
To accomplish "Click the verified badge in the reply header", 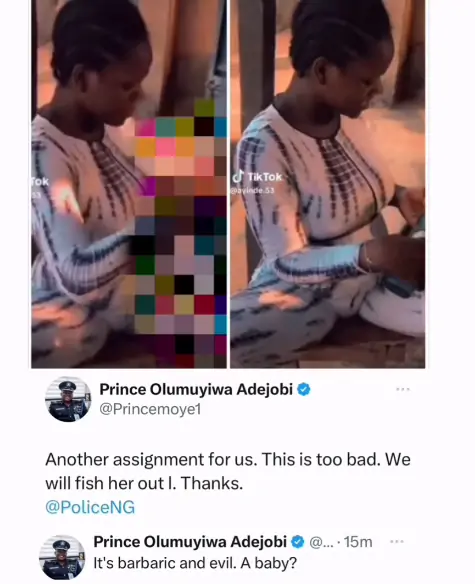I will click(x=297, y=542).
